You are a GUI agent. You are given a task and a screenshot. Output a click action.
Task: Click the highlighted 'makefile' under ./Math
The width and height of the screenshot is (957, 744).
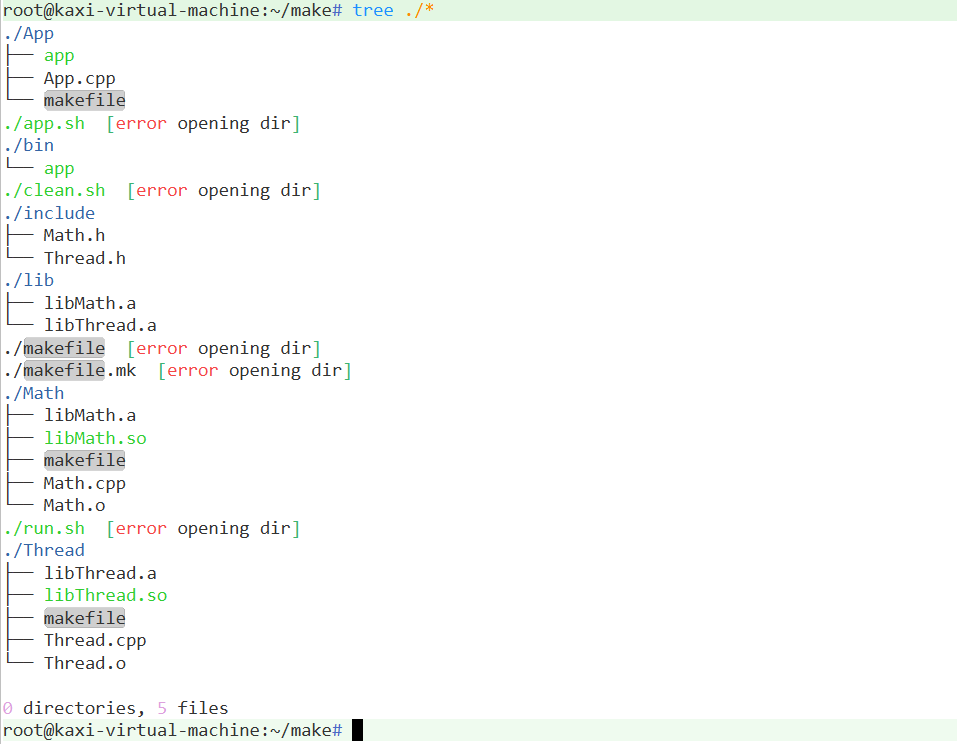[85, 460]
